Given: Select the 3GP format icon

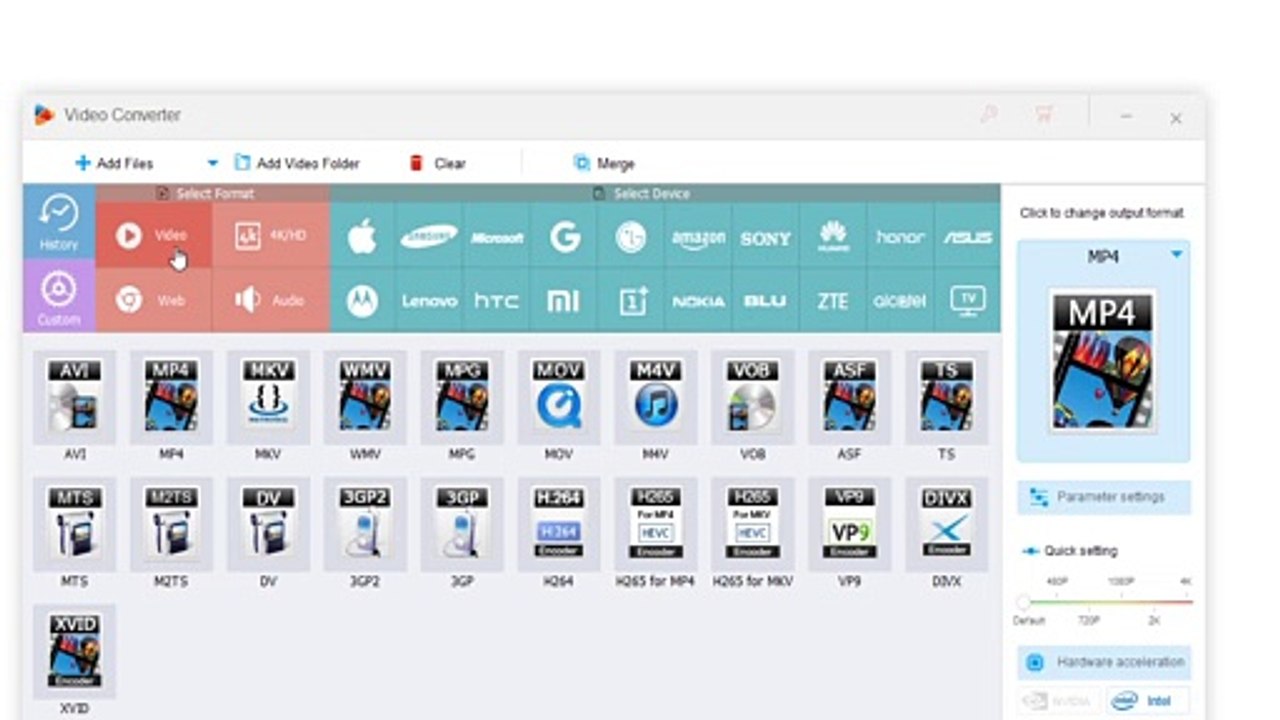Looking at the screenshot, I should pyautogui.click(x=462, y=523).
